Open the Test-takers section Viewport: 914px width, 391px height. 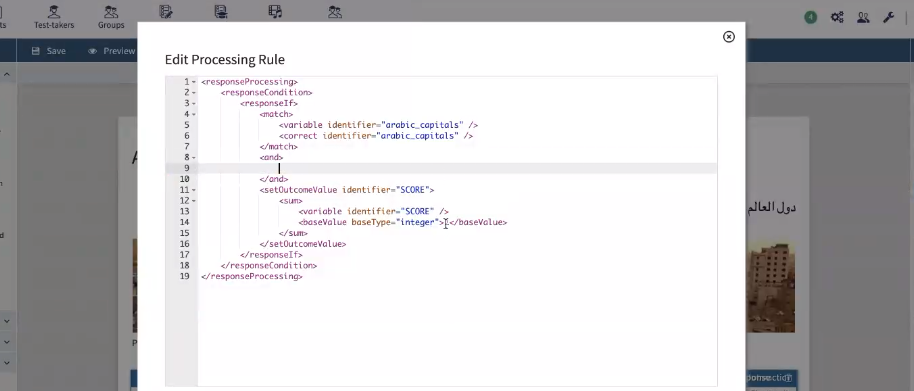pyautogui.click(x=54, y=17)
